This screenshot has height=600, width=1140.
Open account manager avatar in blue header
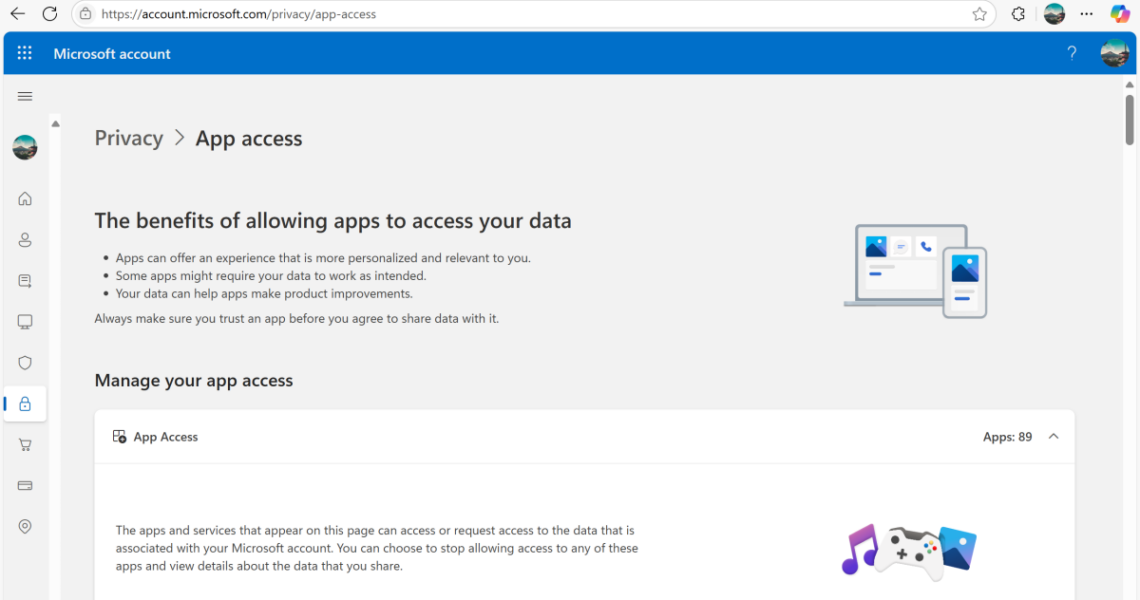click(1114, 53)
